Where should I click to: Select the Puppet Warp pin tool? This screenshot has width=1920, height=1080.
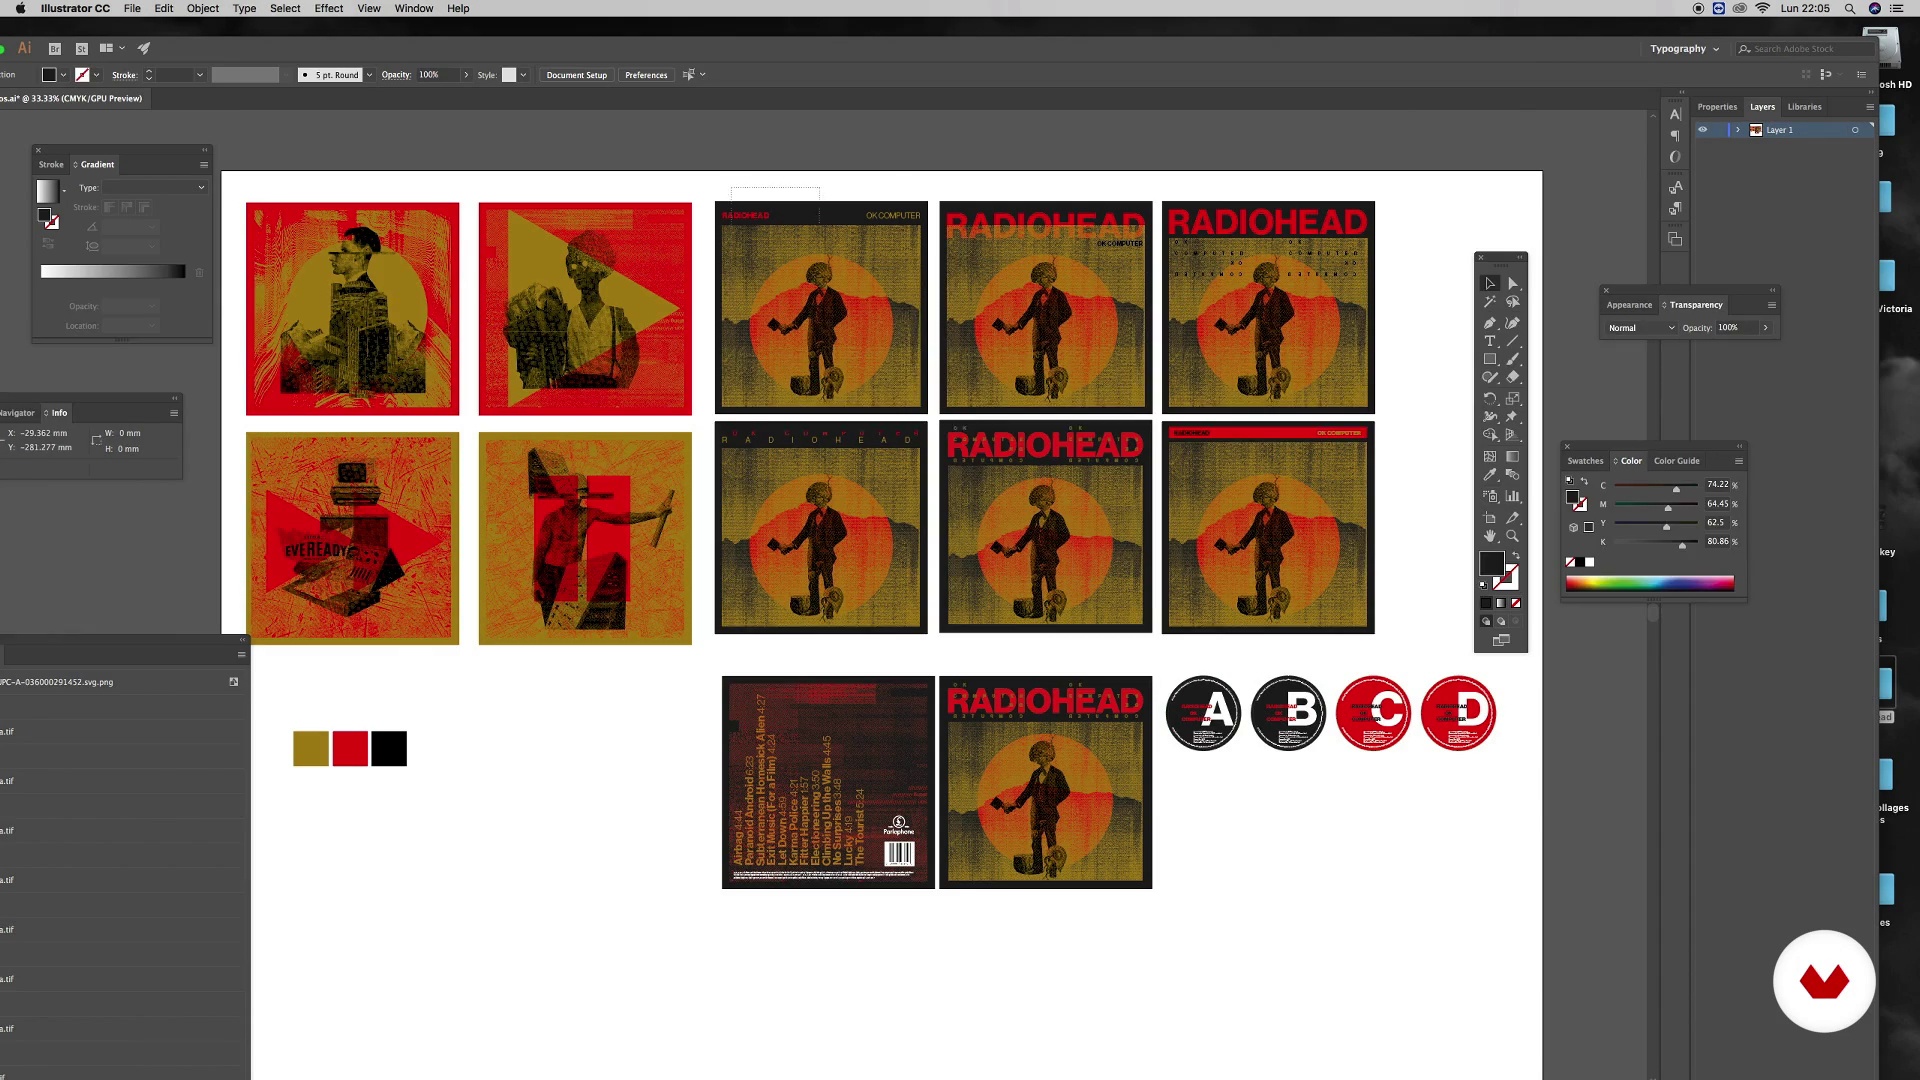[x=1512, y=416]
